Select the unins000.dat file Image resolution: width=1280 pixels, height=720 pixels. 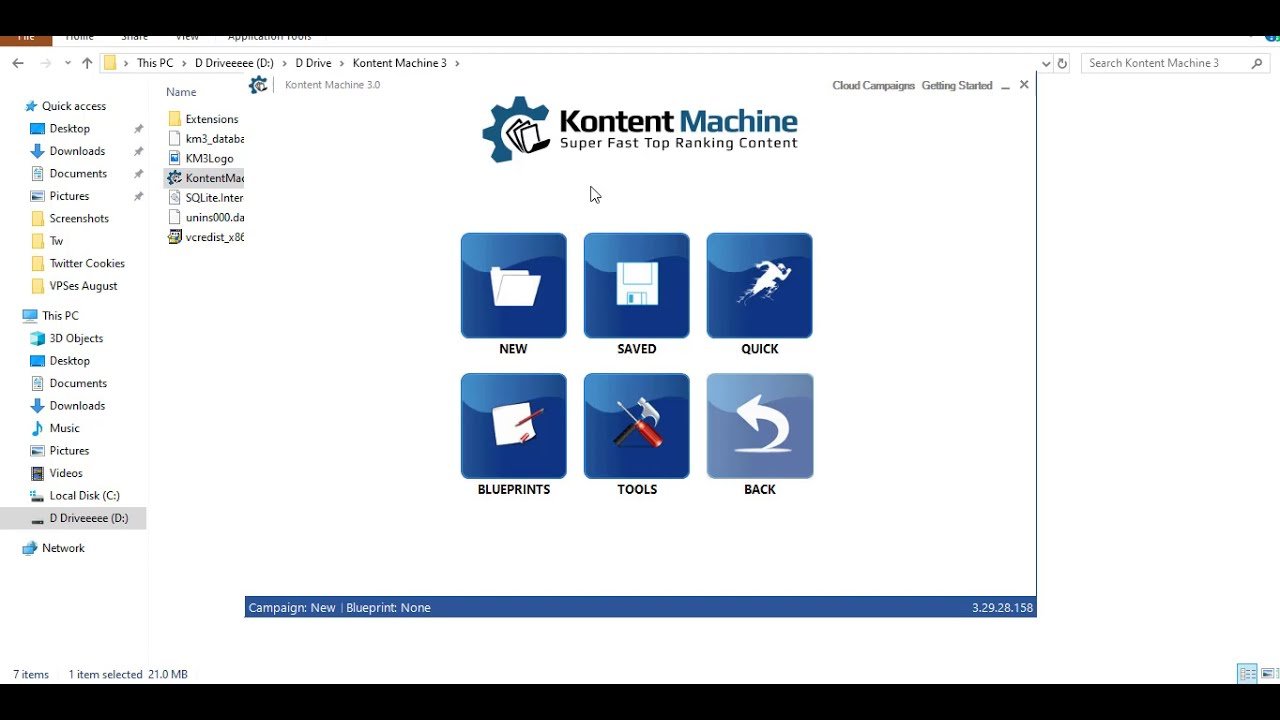[x=205, y=217]
